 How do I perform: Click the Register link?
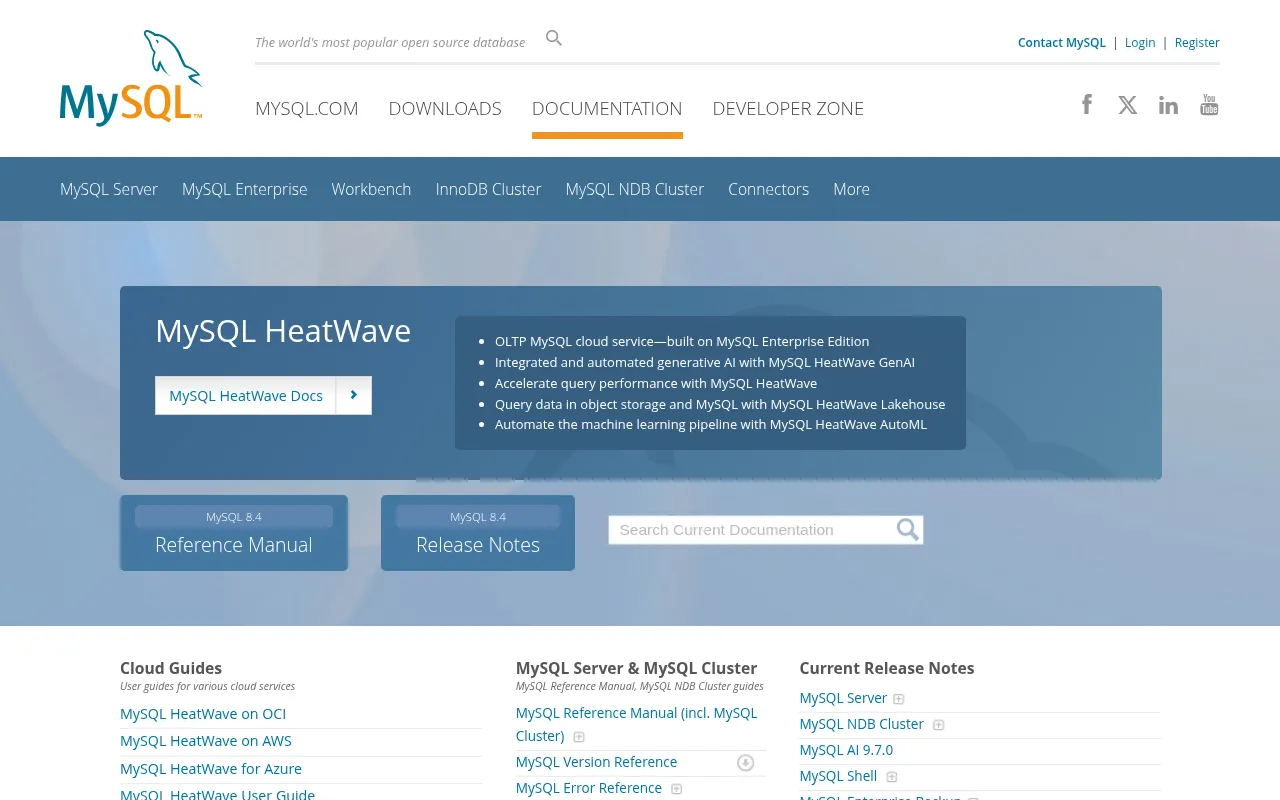[x=1197, y=42]
